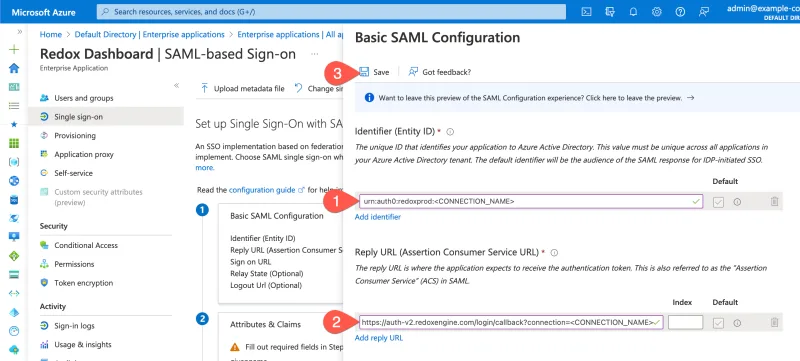This screenshot has height=361, width=800.
Task: Open Usage & insights
Action: 83,345
